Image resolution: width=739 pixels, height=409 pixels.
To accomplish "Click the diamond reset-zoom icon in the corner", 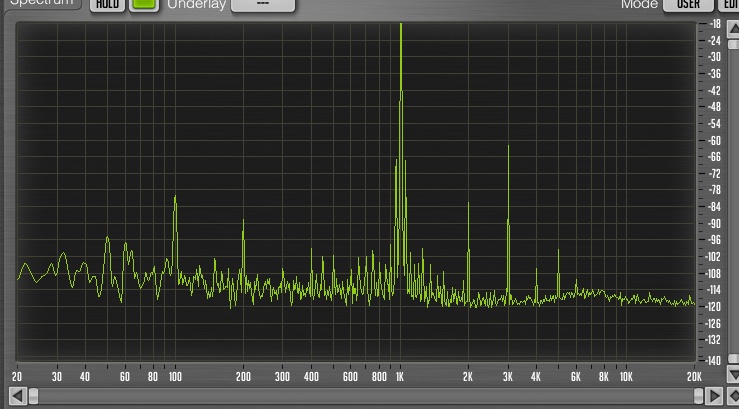I will click(x=732, y=396).
